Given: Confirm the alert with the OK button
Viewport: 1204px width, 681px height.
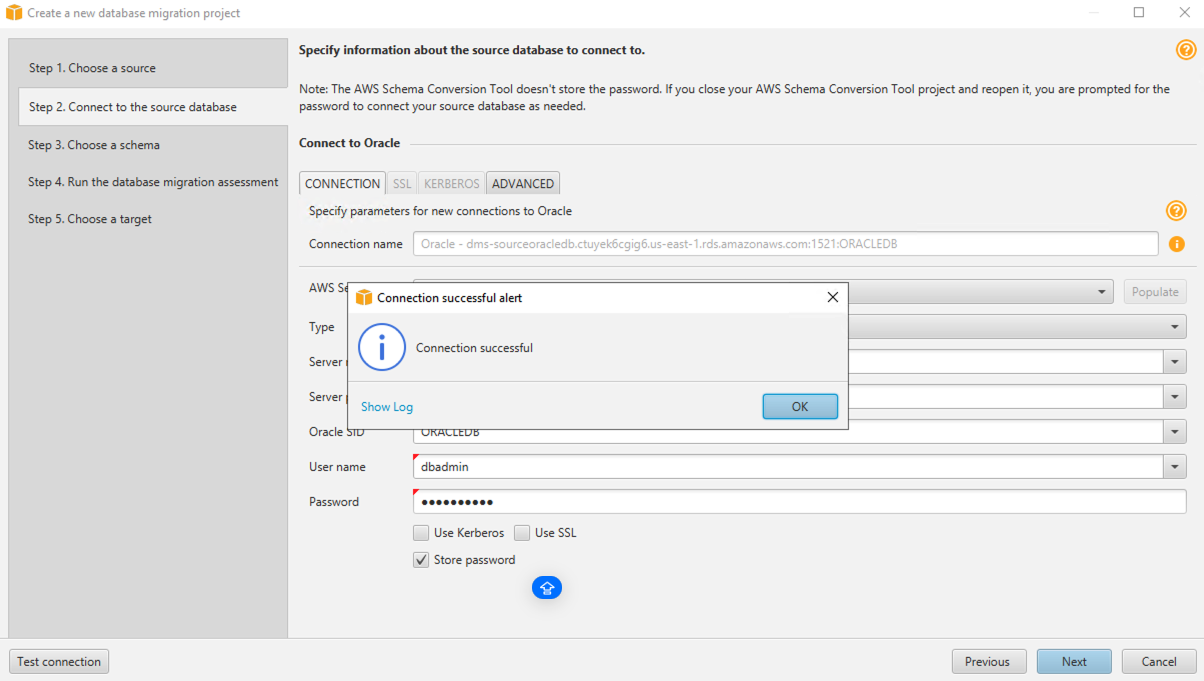Looking at the screenshot, I should coord(800,407).
